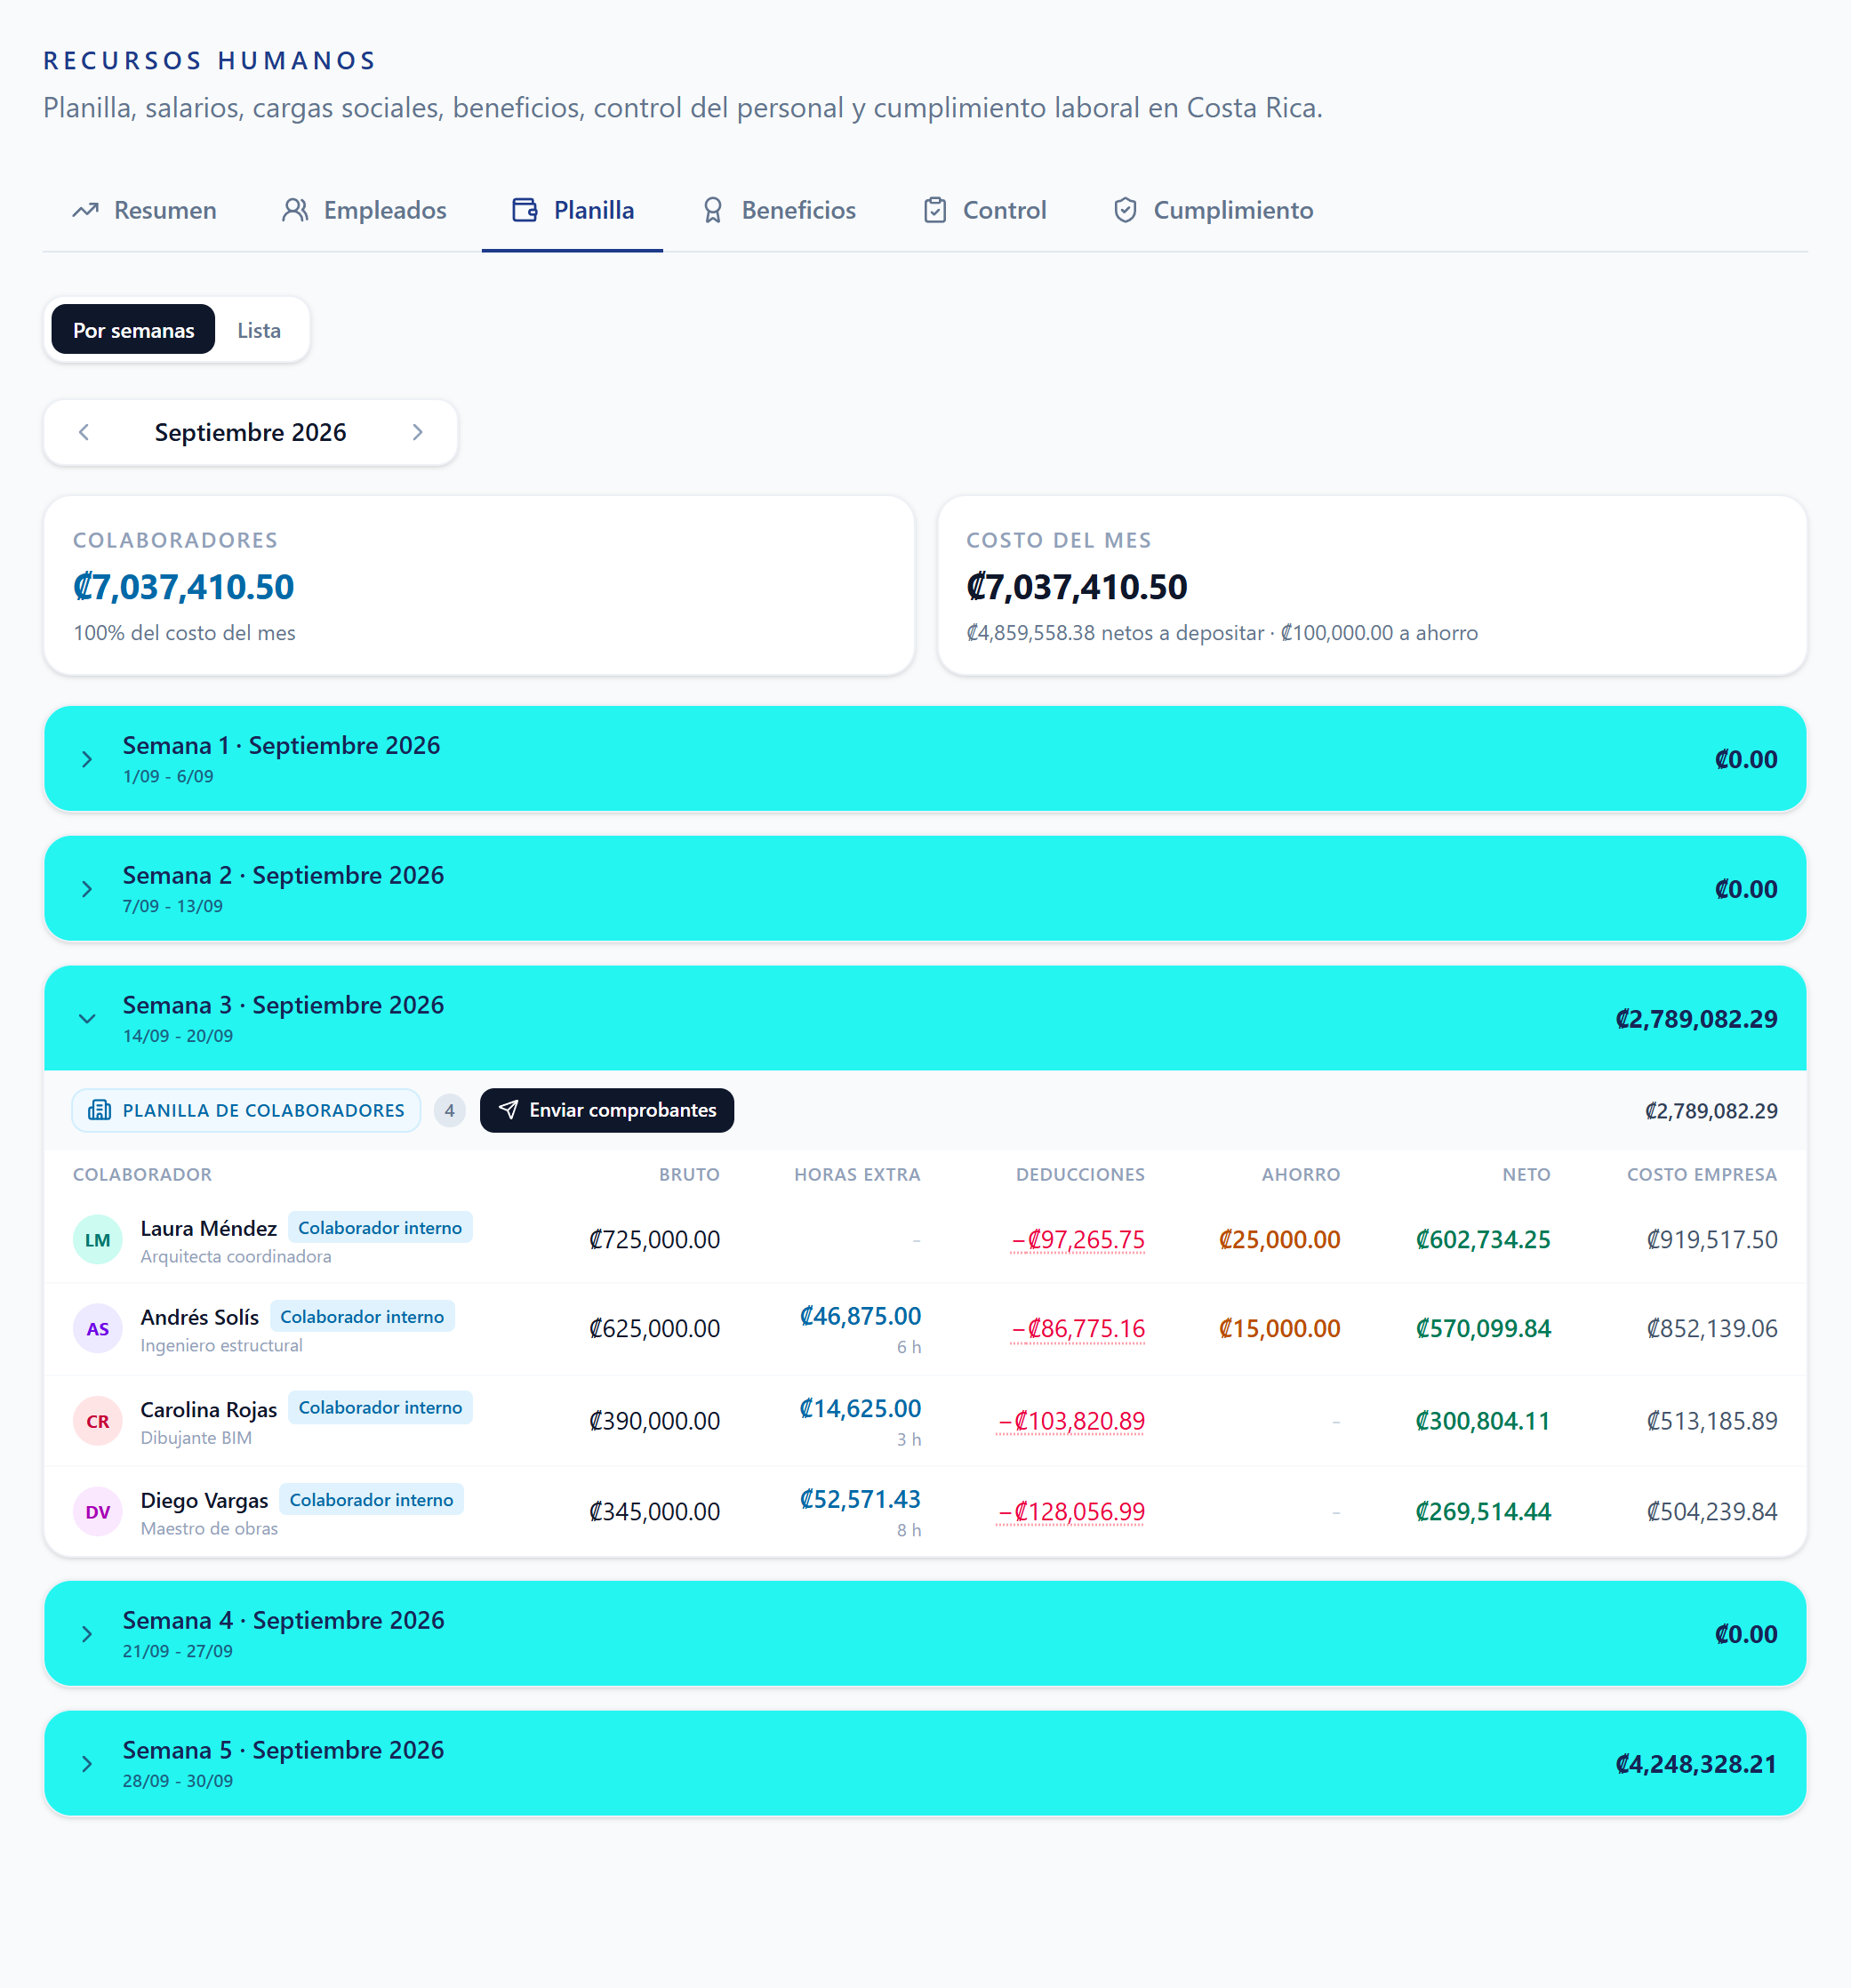Click the building icon in Planilla de Colaboradores
This screenshot has width=1851, height=1988.
coord(99,1110)
